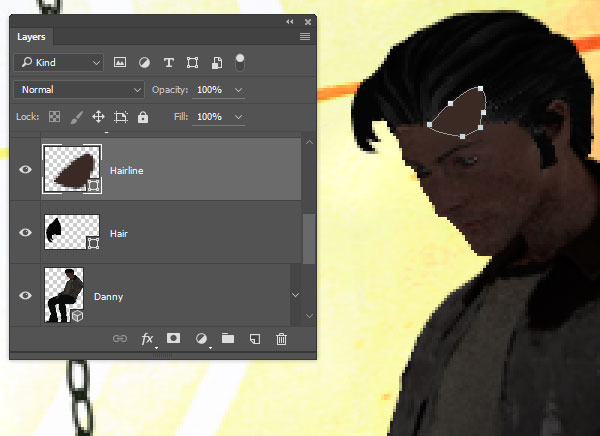The height and width of the screenshot is (436, 600).
Task: Click the Opacity label
Action: point(170,90)
